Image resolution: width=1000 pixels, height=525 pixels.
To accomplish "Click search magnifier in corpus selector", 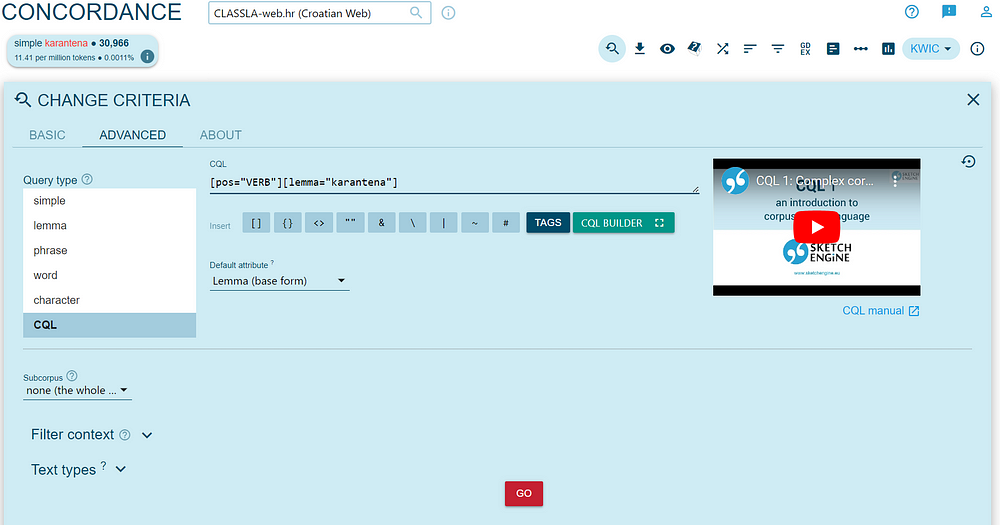I will (416, 13).
